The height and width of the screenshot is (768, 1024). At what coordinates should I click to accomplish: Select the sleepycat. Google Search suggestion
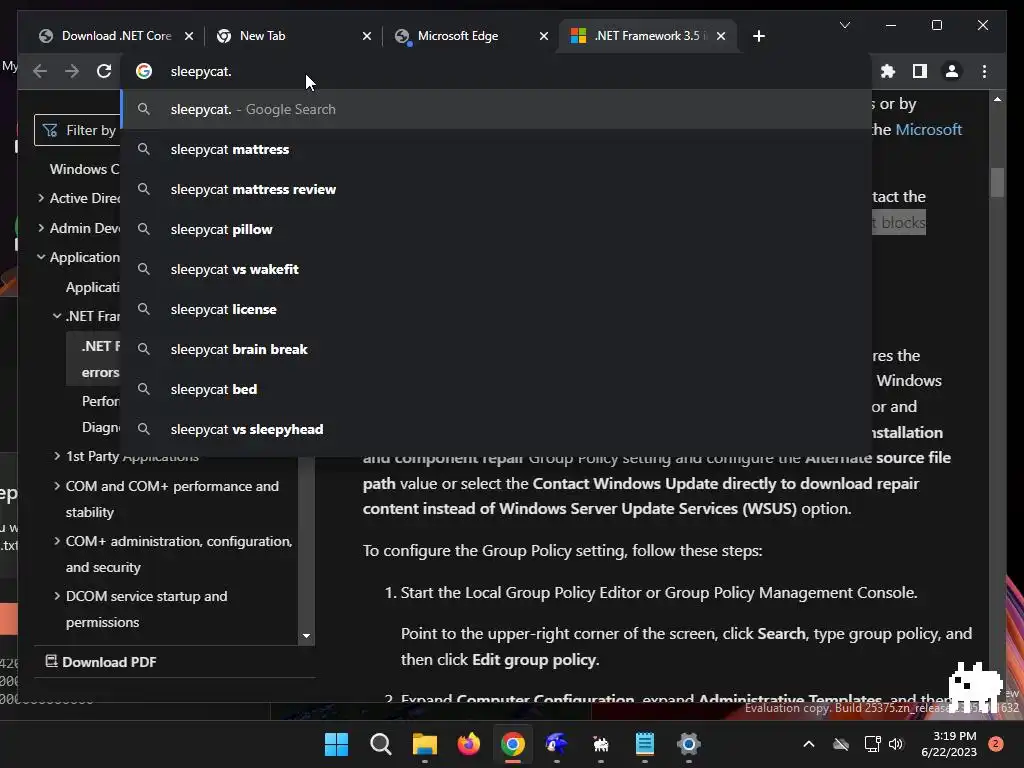[x=496, y=109]
